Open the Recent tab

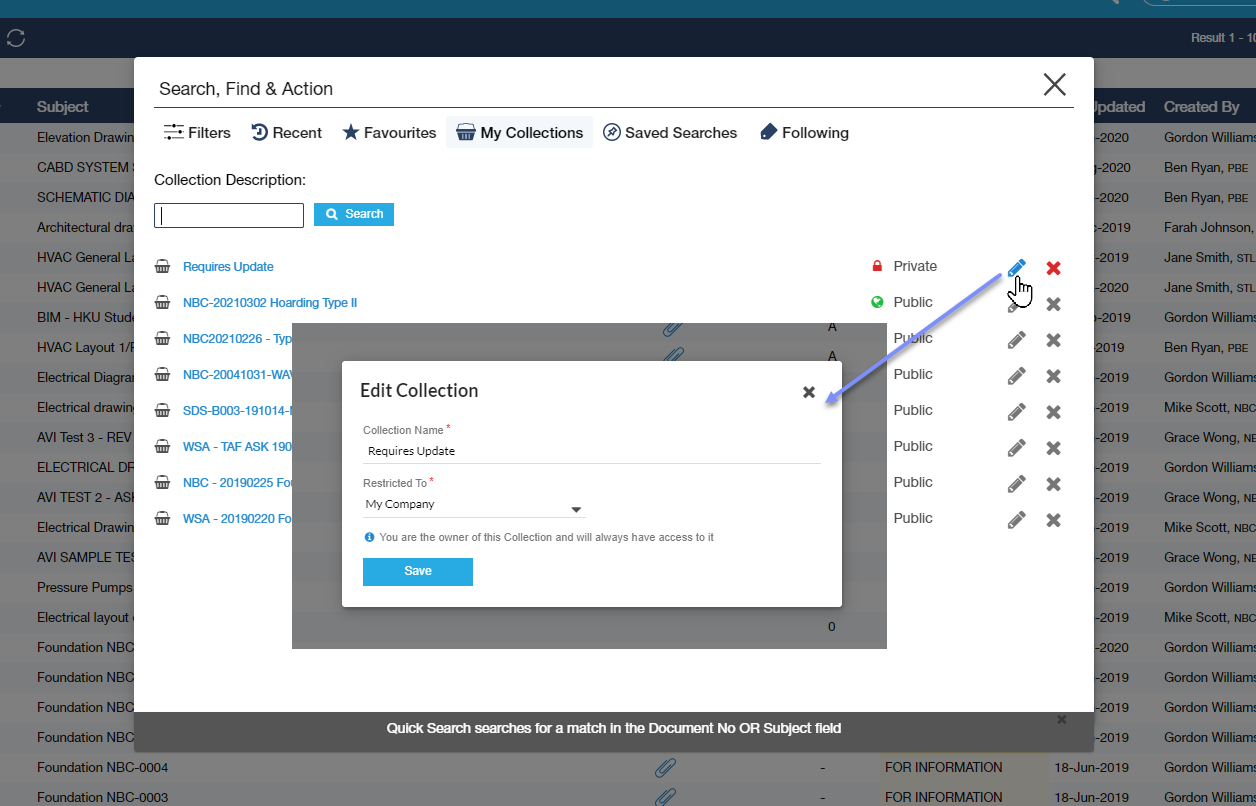[x=286, y=133]
